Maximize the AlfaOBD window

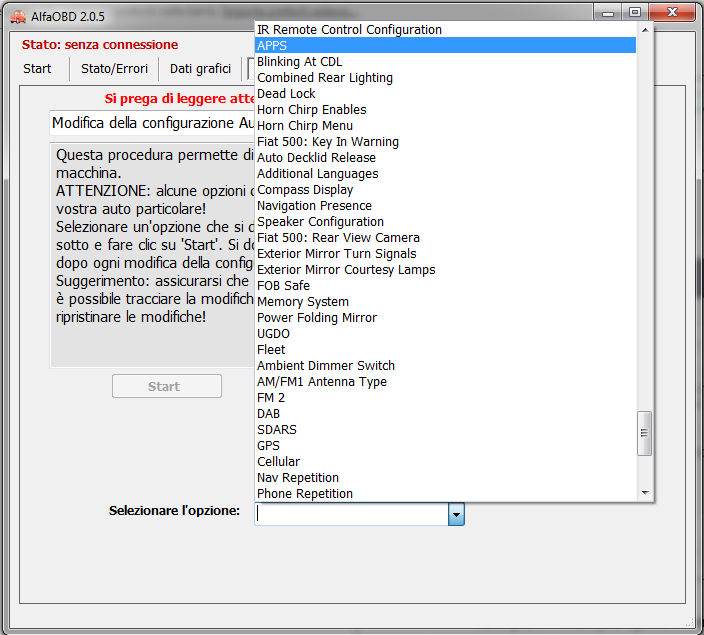point(635,13)
